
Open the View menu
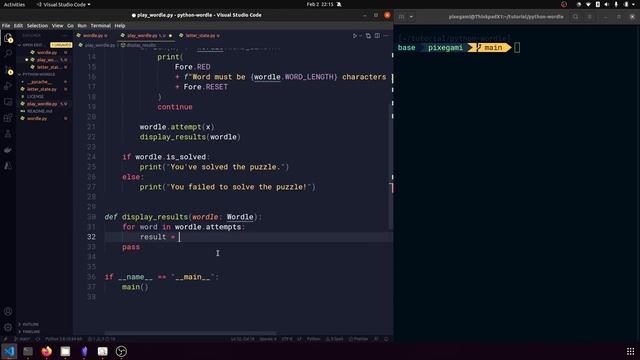(x=58, y=25)
